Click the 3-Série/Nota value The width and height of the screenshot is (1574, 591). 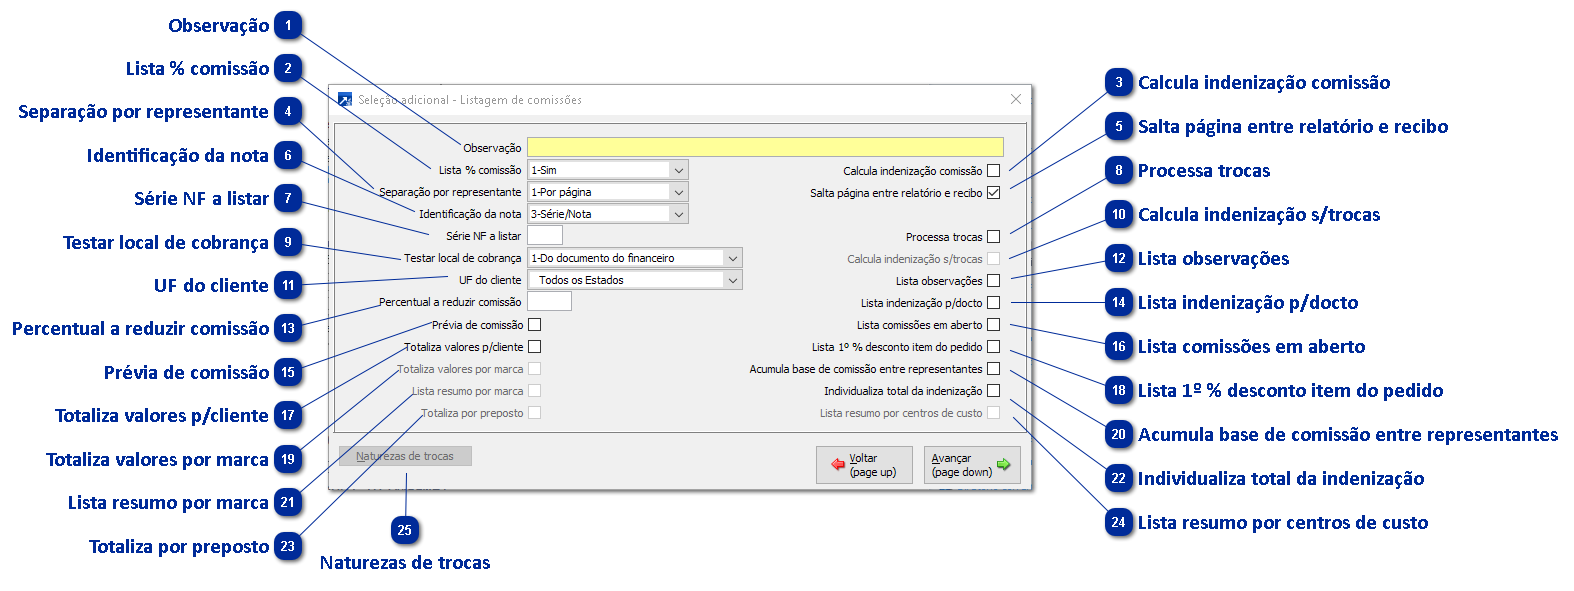[x=561, y=214]
